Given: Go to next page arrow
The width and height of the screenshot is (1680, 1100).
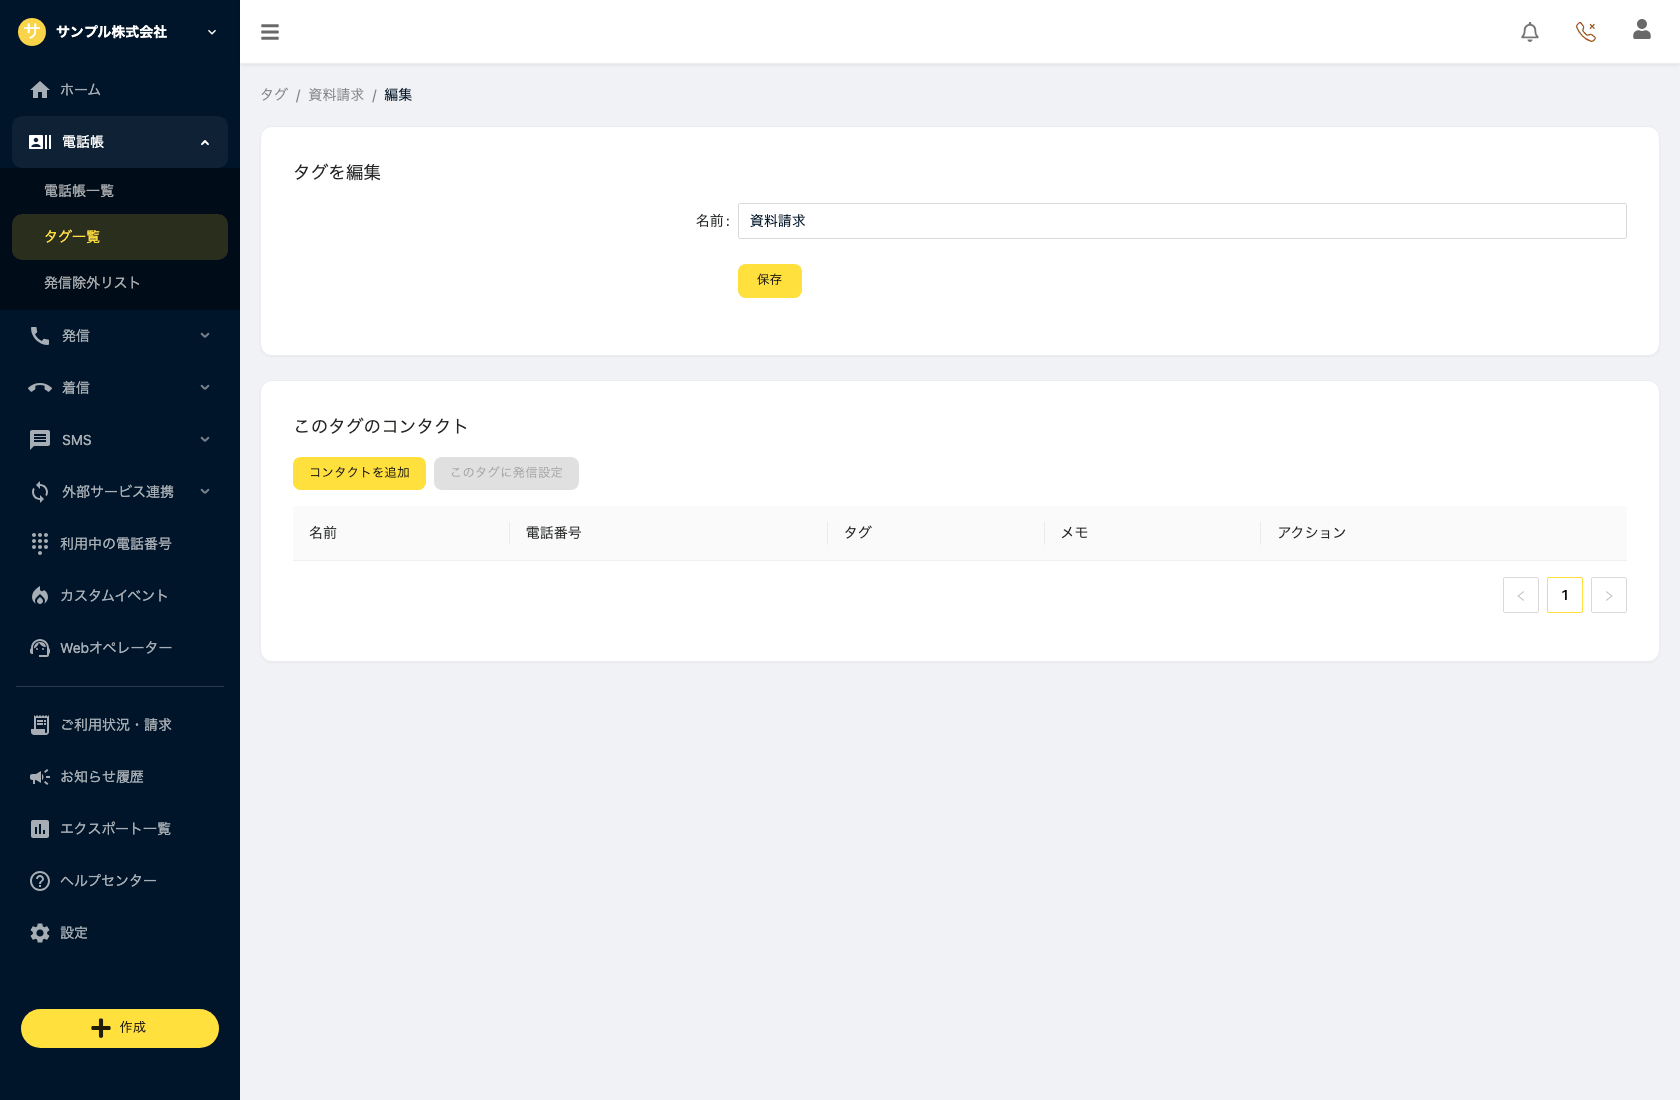Looking at the screenshot, I should tap(1609, 595).
